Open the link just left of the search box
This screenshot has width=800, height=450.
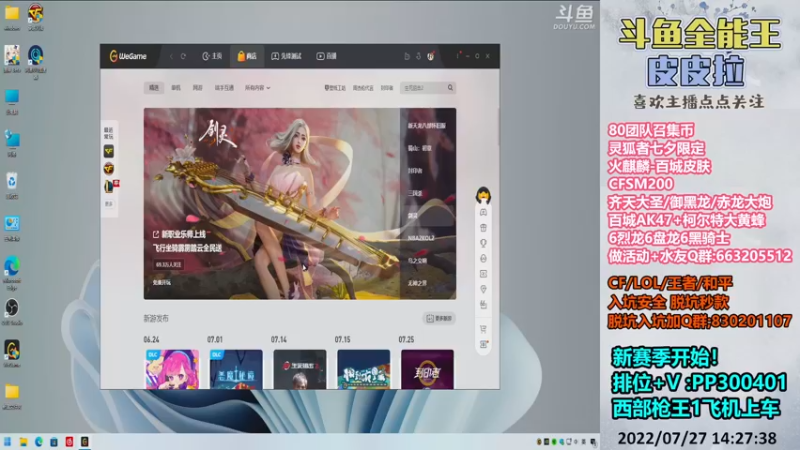point(387,88)
